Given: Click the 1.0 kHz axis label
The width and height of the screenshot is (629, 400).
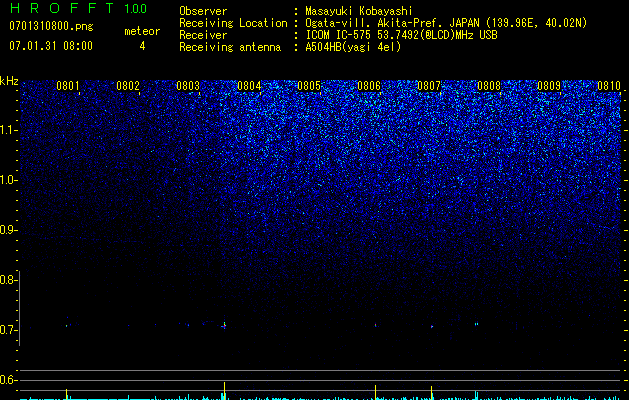Looking at the screenshot, I should click(9, 180).
